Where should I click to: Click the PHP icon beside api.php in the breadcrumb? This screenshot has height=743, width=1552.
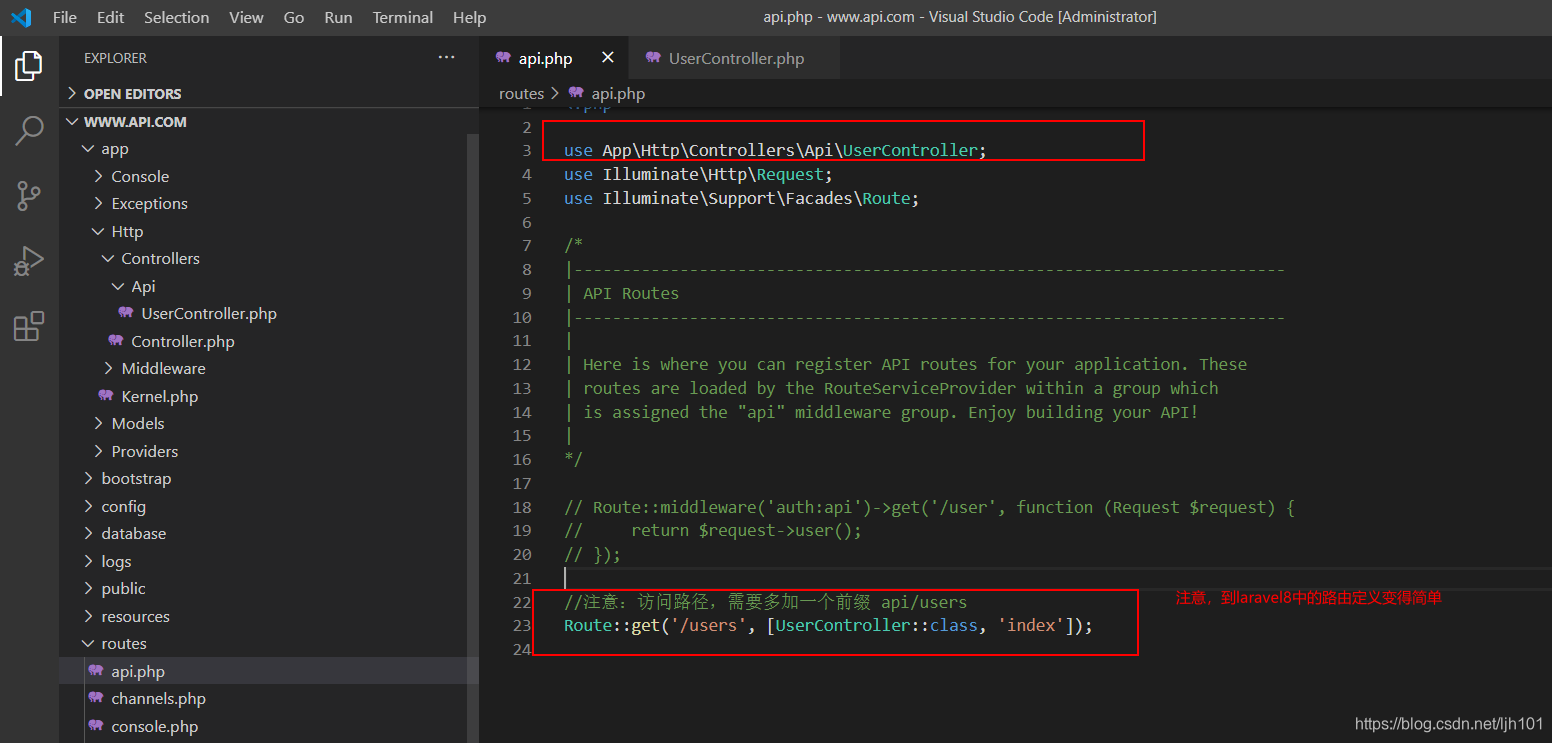point(576,93)
